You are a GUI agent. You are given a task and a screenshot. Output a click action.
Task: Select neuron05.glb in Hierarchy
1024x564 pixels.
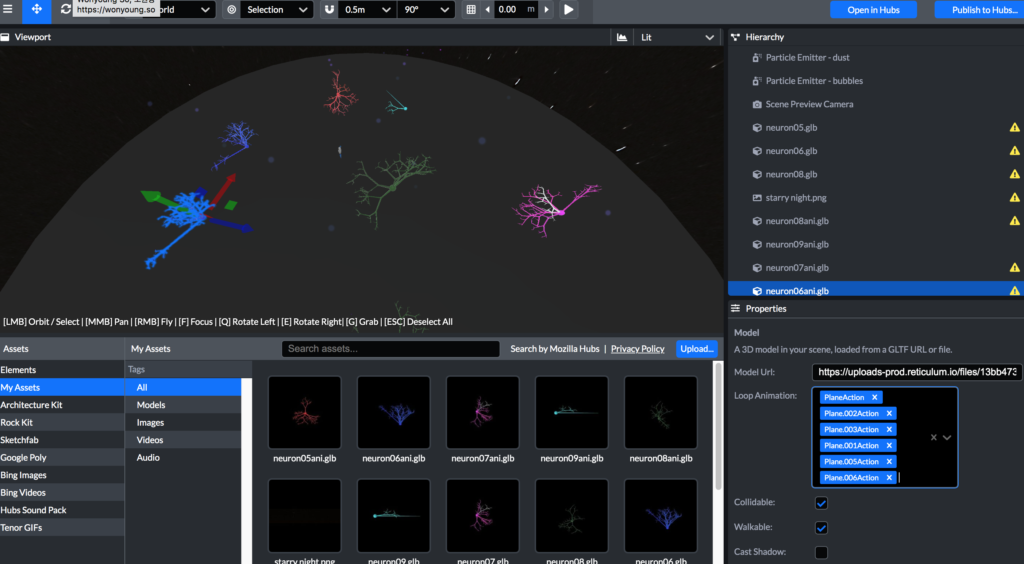pyautogui.click(x=876, y=128)
